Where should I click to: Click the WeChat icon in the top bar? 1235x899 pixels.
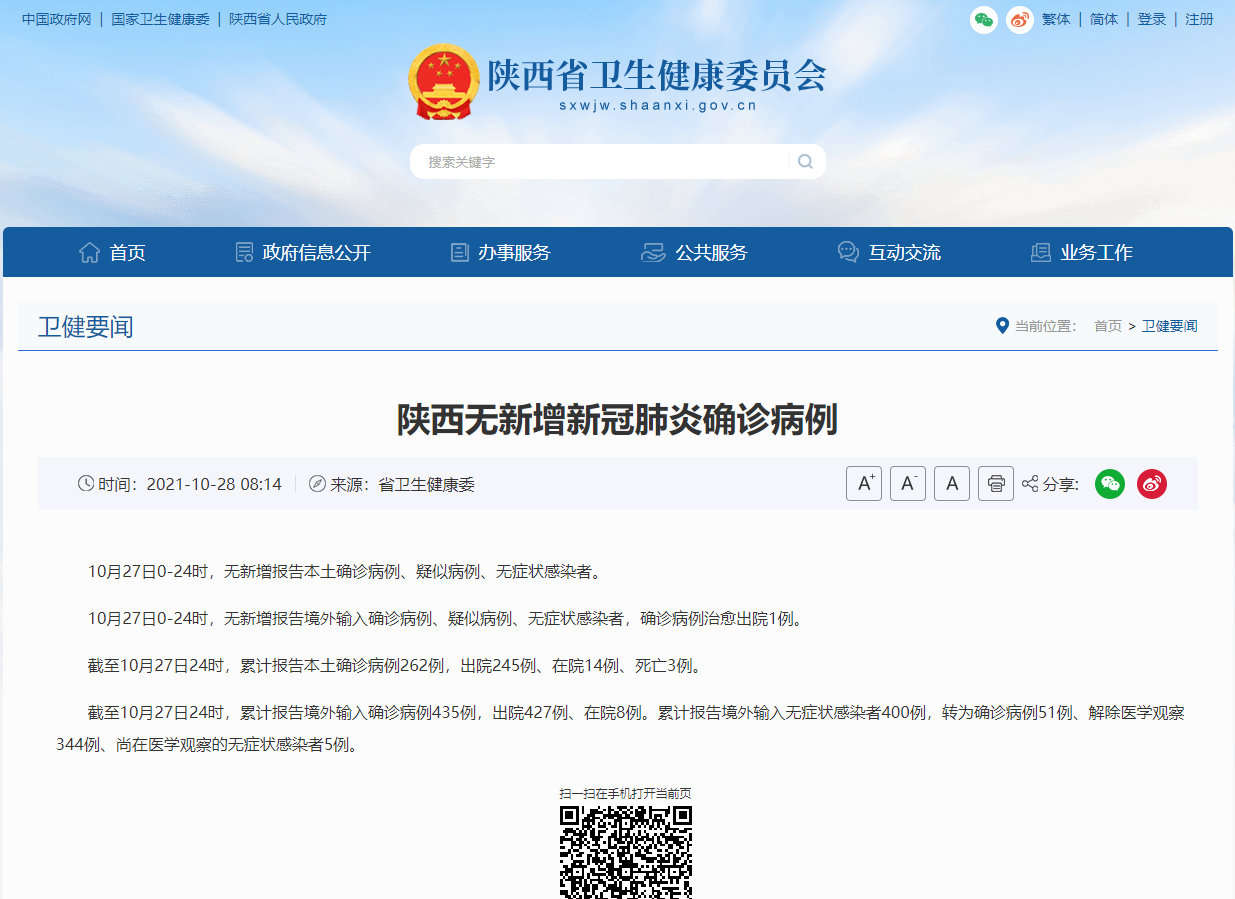(983, 19)
